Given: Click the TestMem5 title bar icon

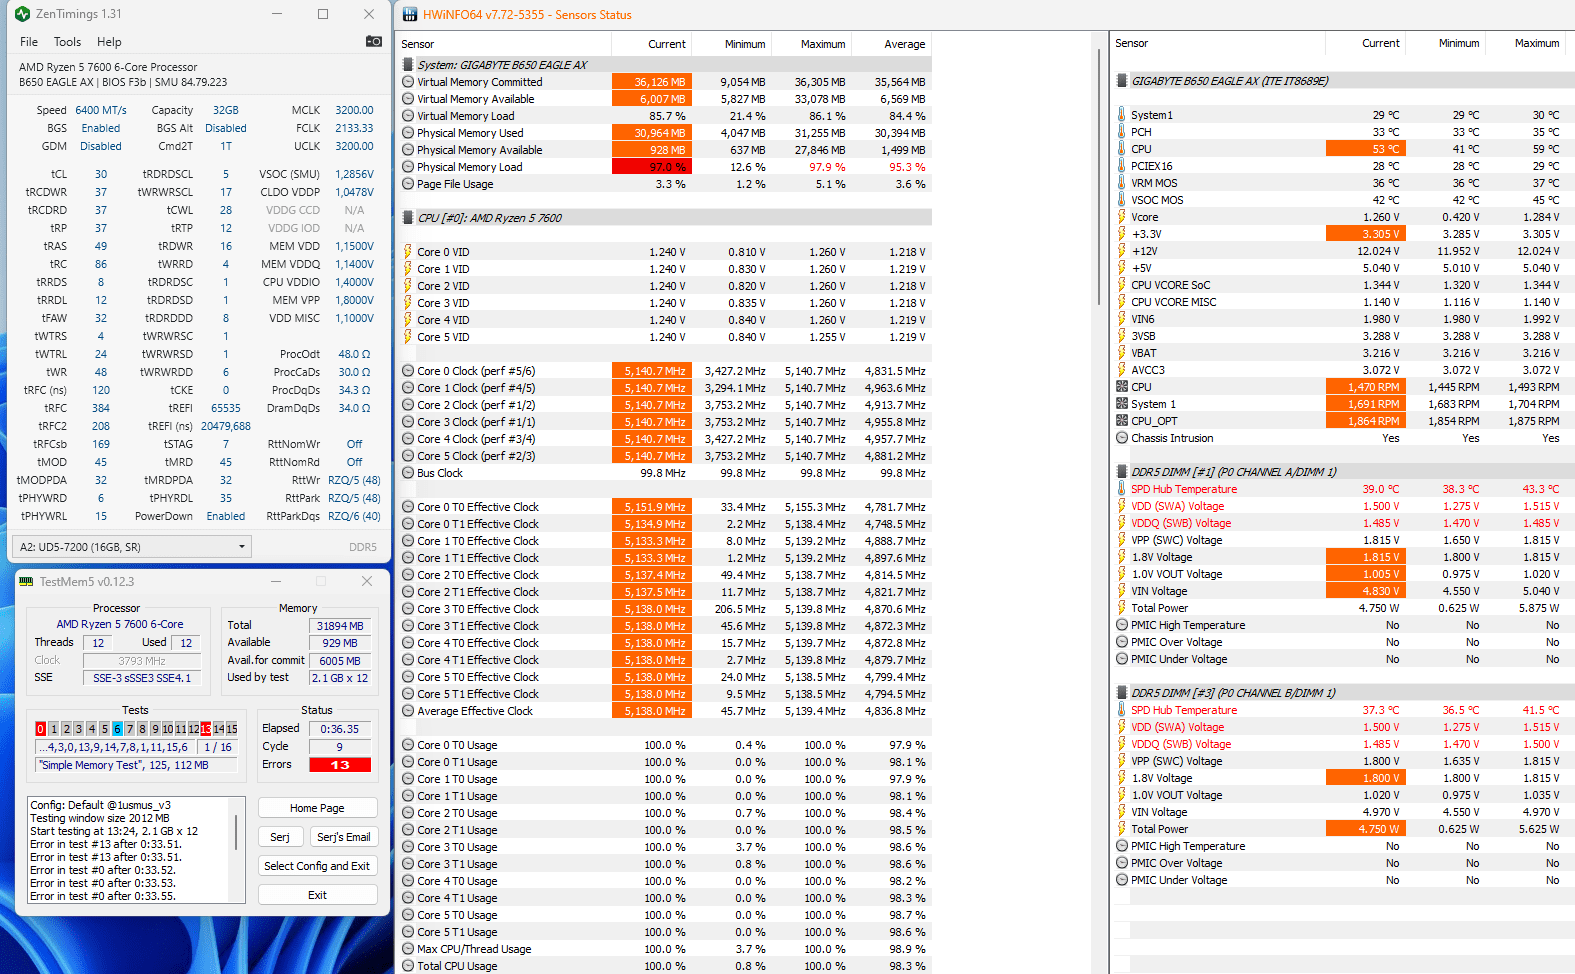Looking at the screenshot, I should pyautogui.click(x=27, y=581).
